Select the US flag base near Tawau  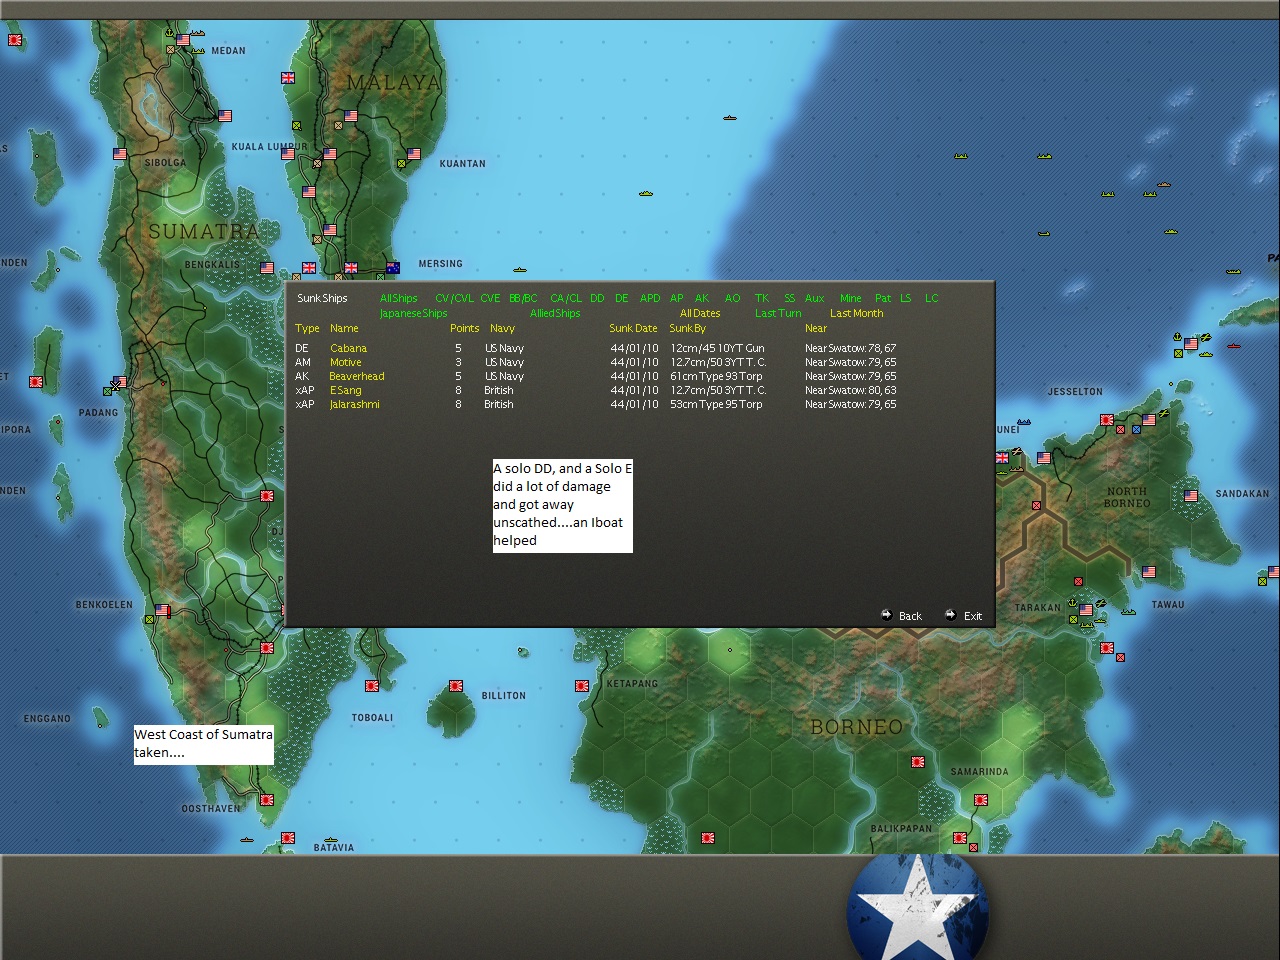(1149, 572)
